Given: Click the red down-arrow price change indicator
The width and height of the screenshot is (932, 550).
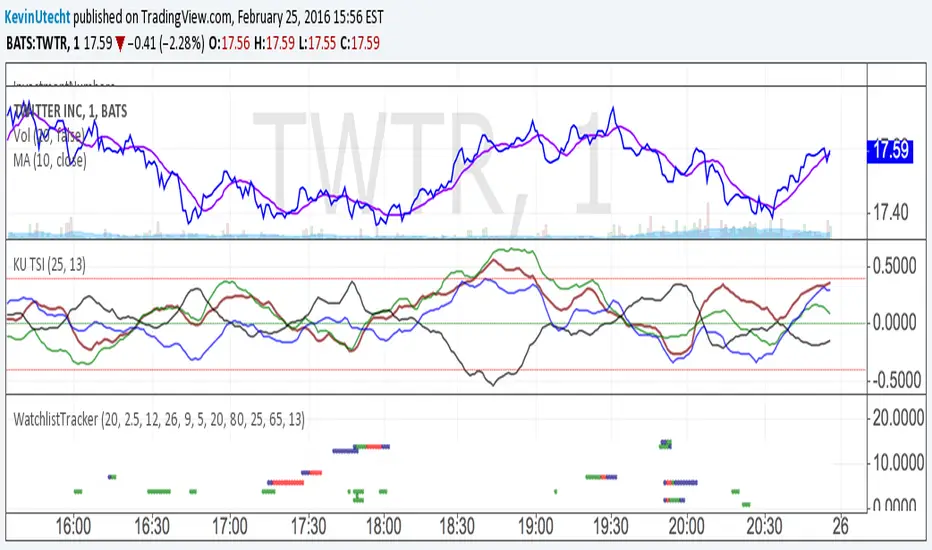Looking at the screenshot, I should 120,44.
